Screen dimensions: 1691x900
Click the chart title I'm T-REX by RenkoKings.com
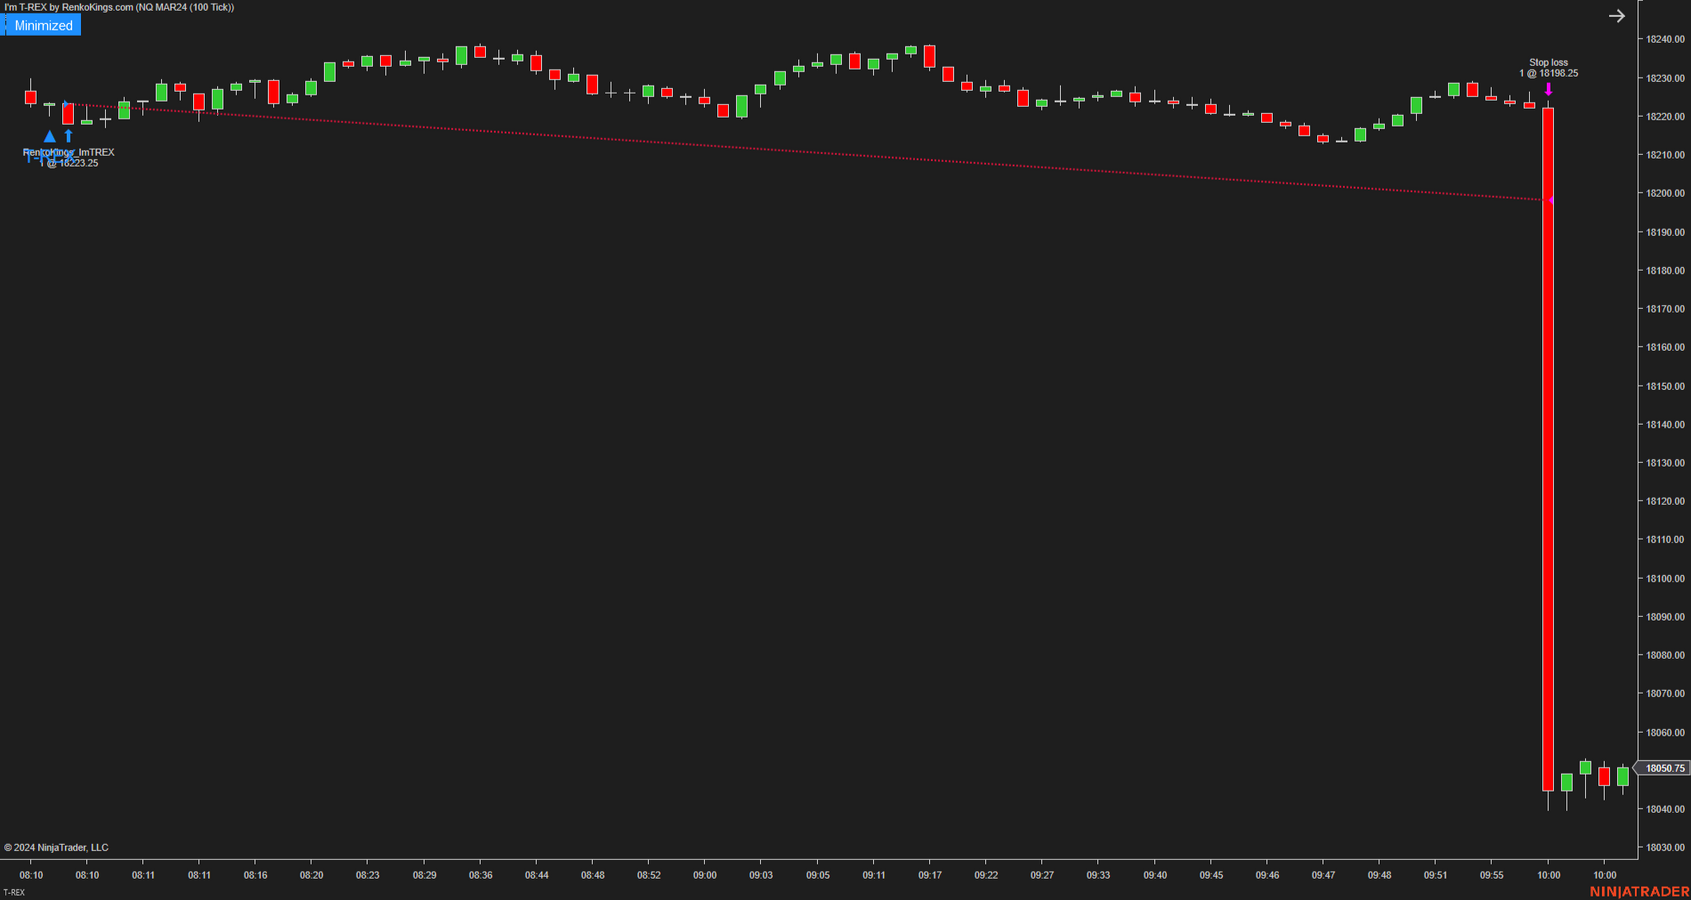pos(119,7)
